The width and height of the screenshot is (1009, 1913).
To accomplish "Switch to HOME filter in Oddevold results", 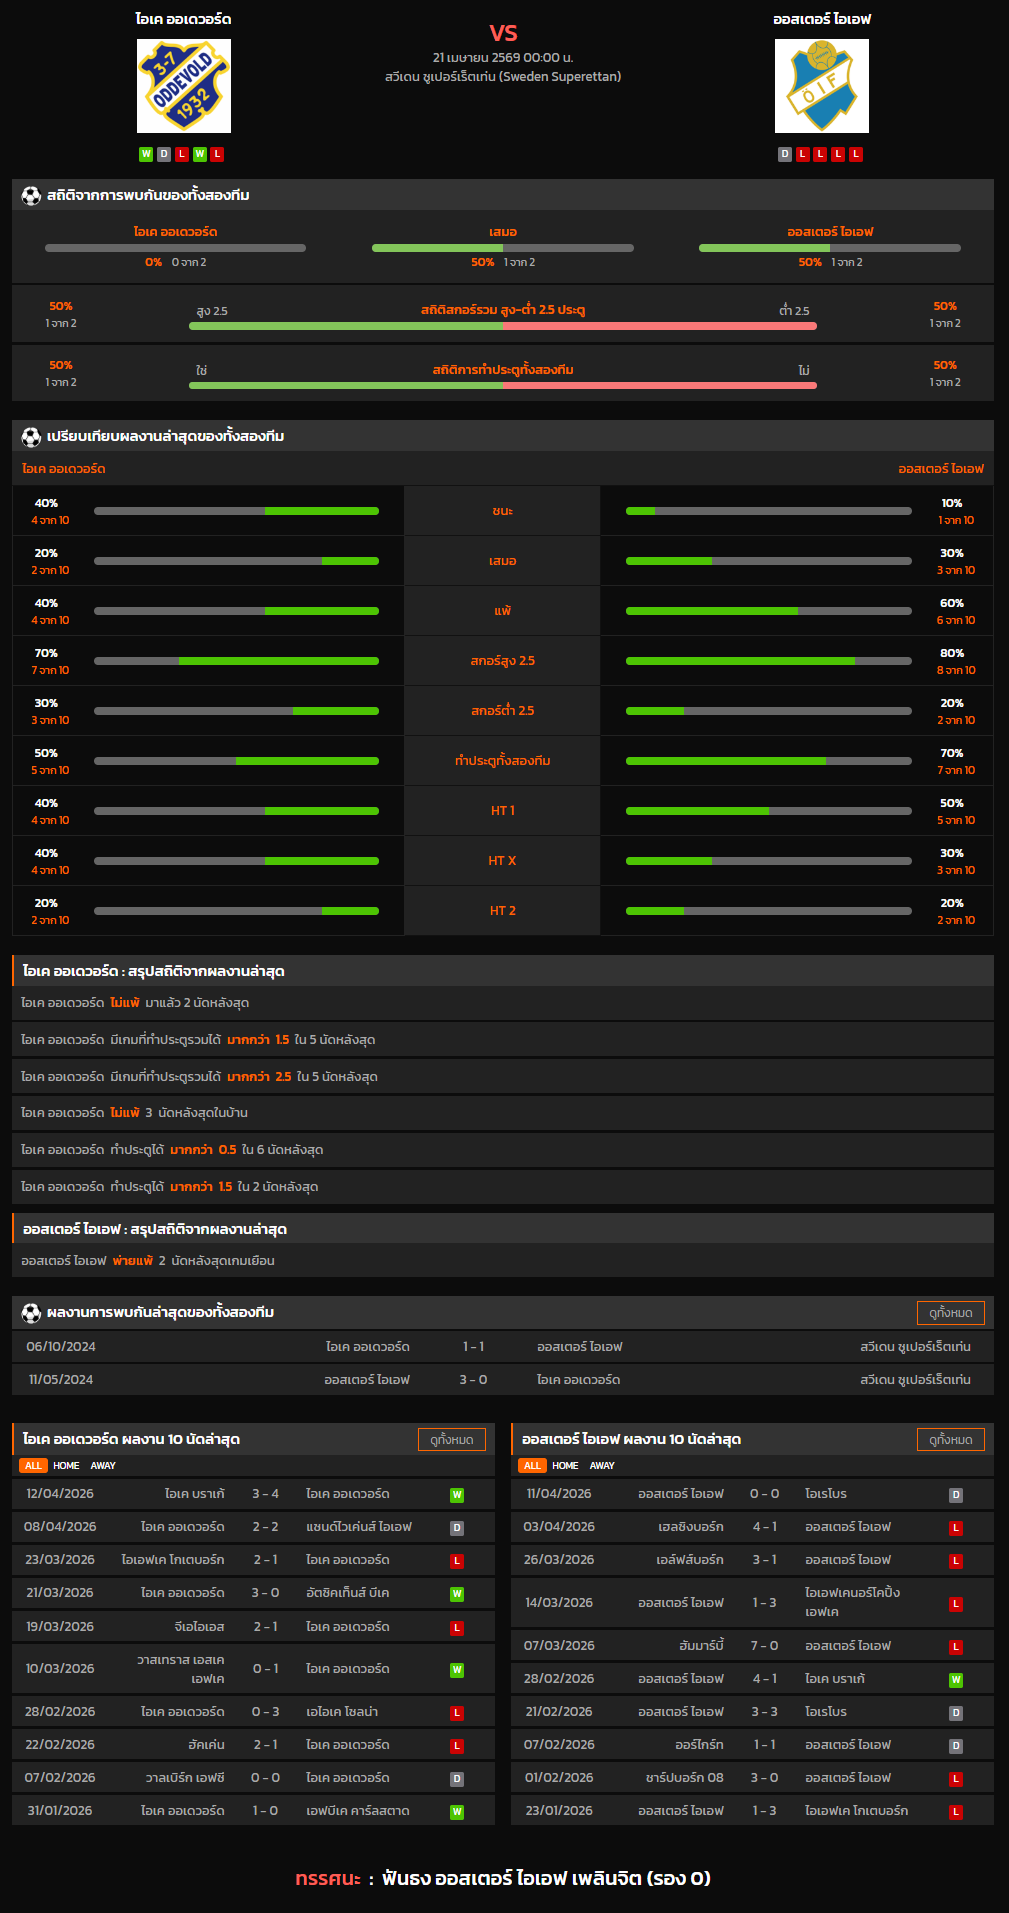I will pyautogui.click(x=66, y=1466).
